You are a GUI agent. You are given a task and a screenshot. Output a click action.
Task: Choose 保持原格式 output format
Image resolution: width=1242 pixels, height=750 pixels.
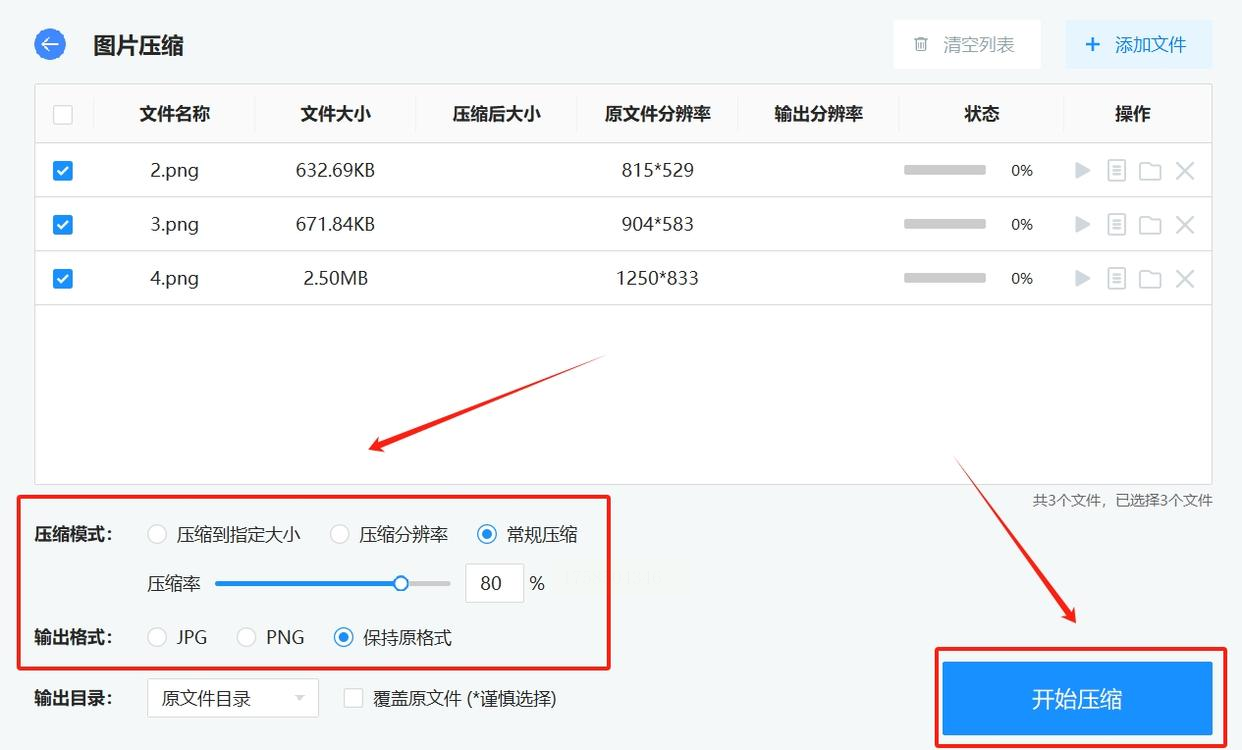click(344, 637)
